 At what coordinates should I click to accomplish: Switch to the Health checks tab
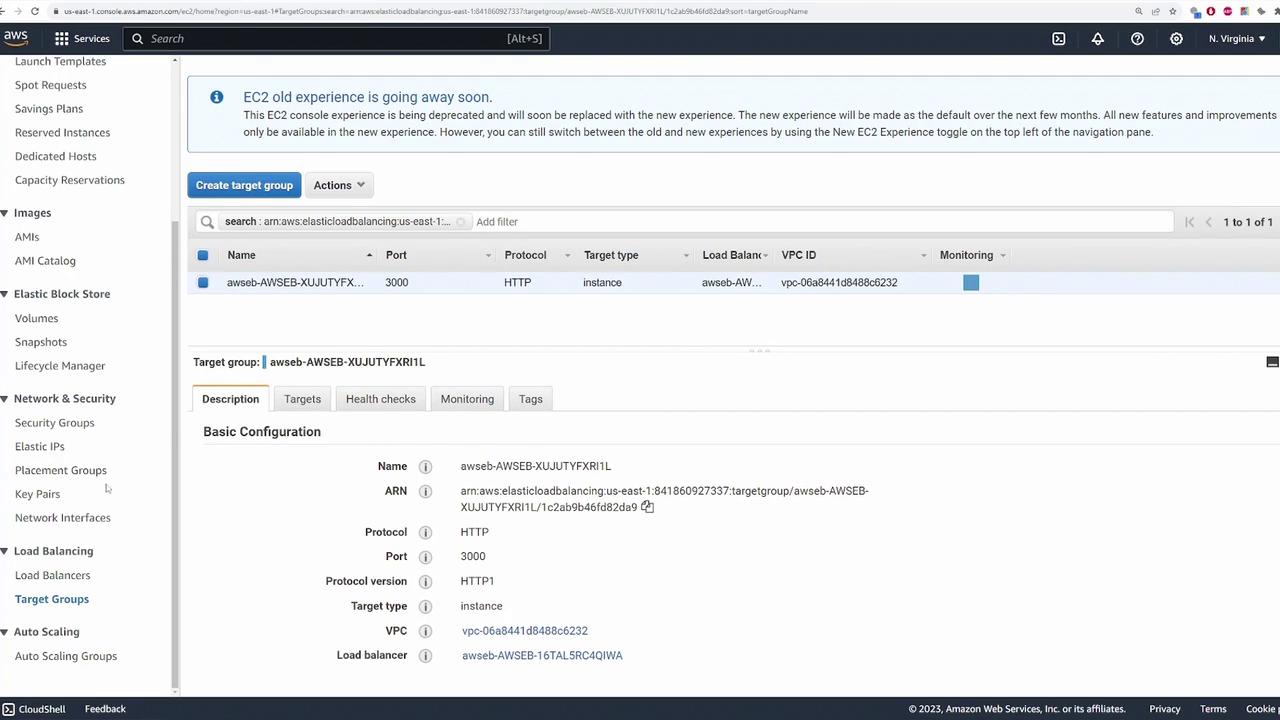click(x=381, y=399)
